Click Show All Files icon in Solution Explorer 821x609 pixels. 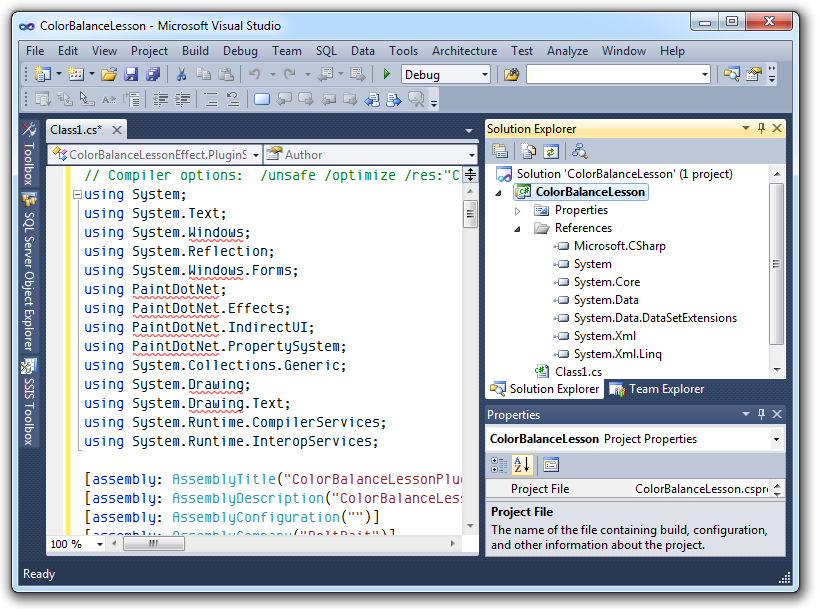[x=528, y=152]
